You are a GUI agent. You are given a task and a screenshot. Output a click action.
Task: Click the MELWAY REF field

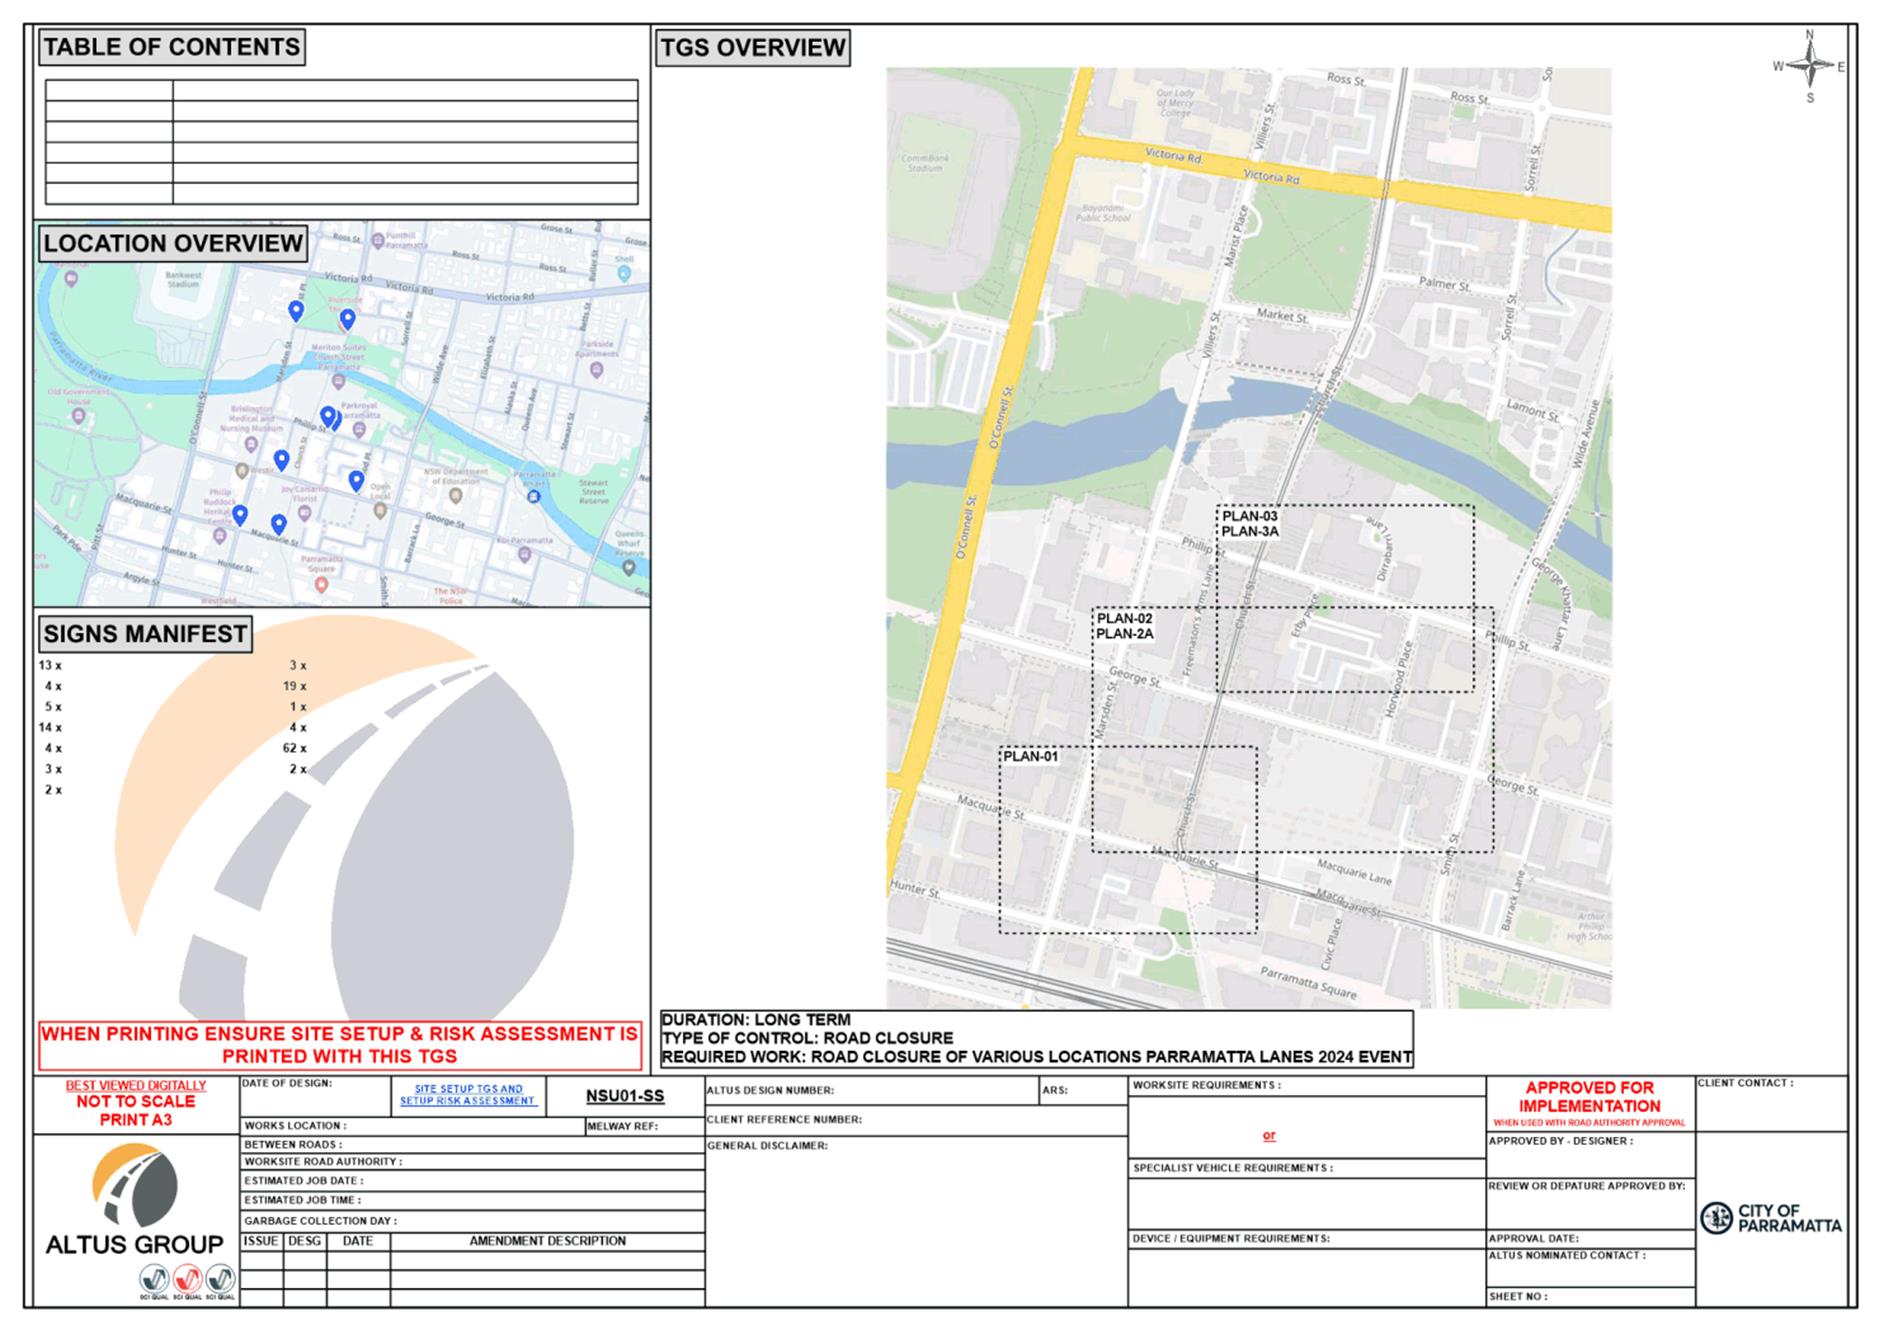click(x=645, y=1126)
